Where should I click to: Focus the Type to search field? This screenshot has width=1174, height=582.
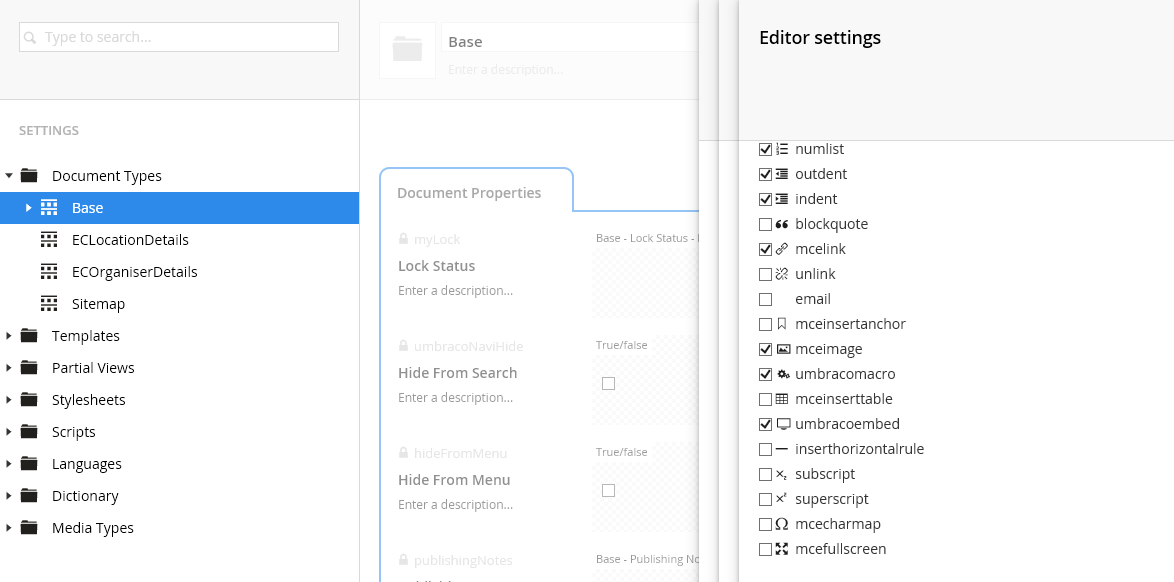[179, 37]
